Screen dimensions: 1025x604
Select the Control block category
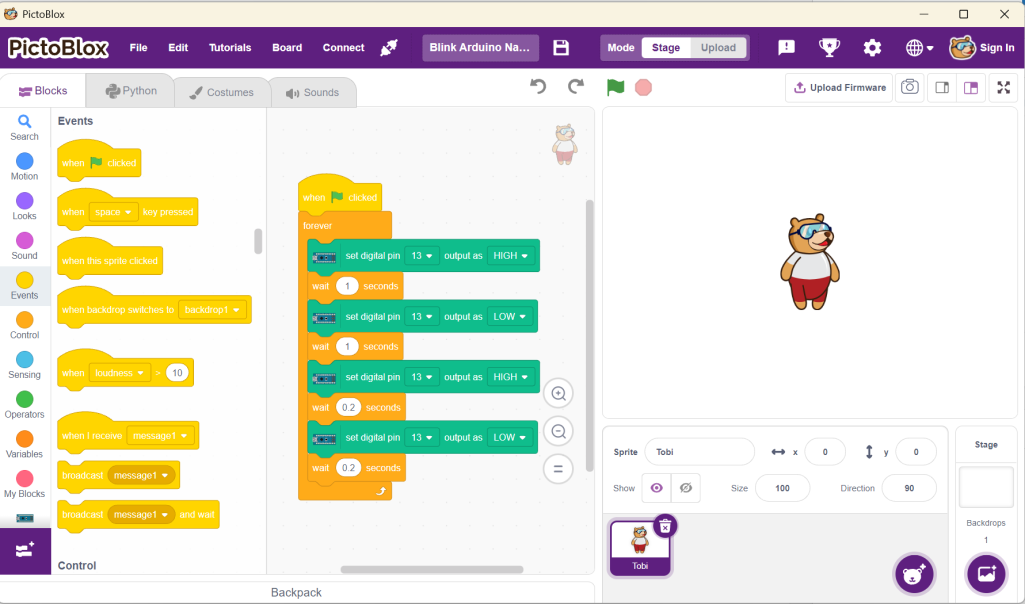tap(23, 323)
